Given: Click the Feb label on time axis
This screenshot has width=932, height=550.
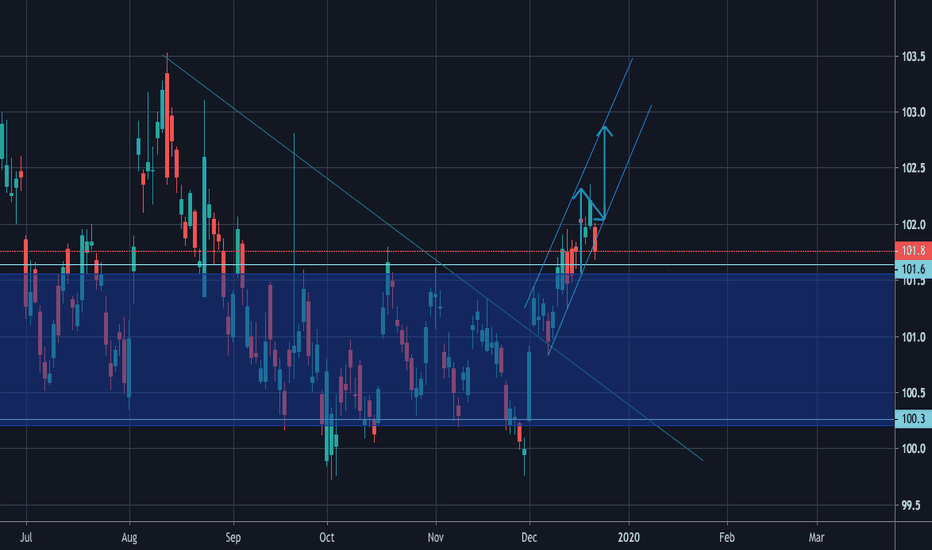Looking at the screenshot, I should (727, 538).
